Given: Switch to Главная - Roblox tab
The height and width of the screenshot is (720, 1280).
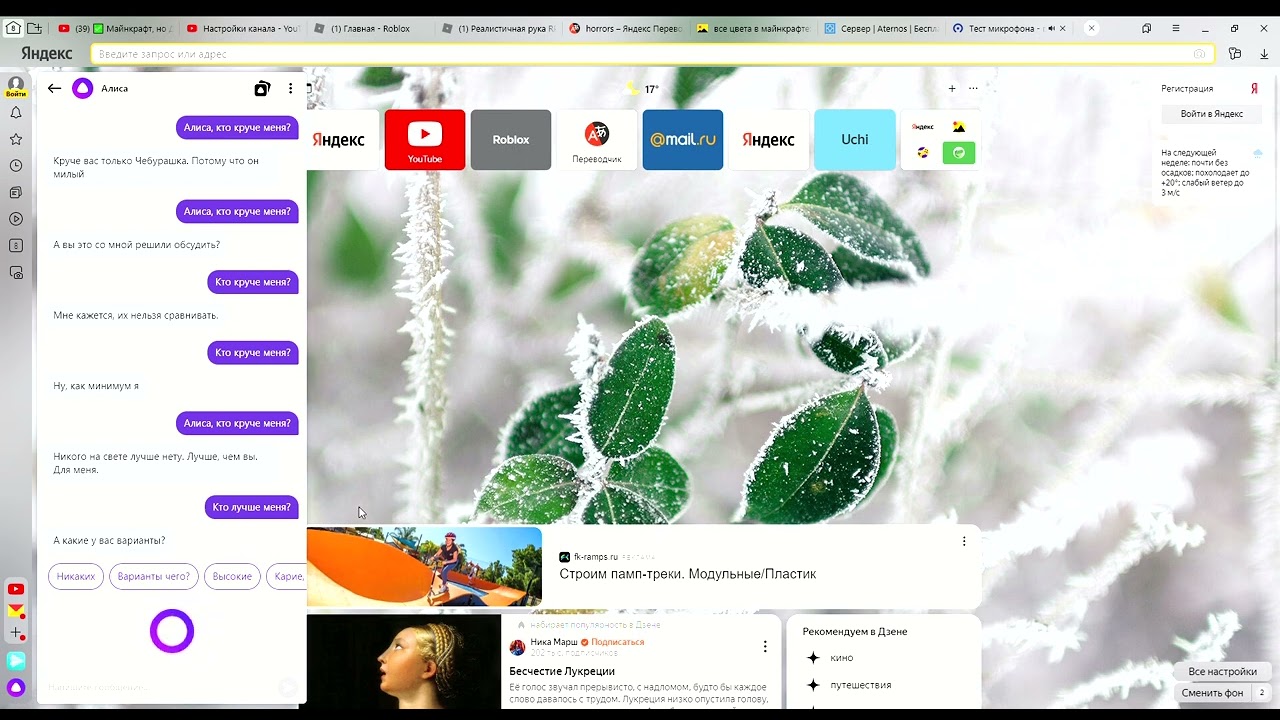Looking at the screenshot, I should tap(370, 29).
